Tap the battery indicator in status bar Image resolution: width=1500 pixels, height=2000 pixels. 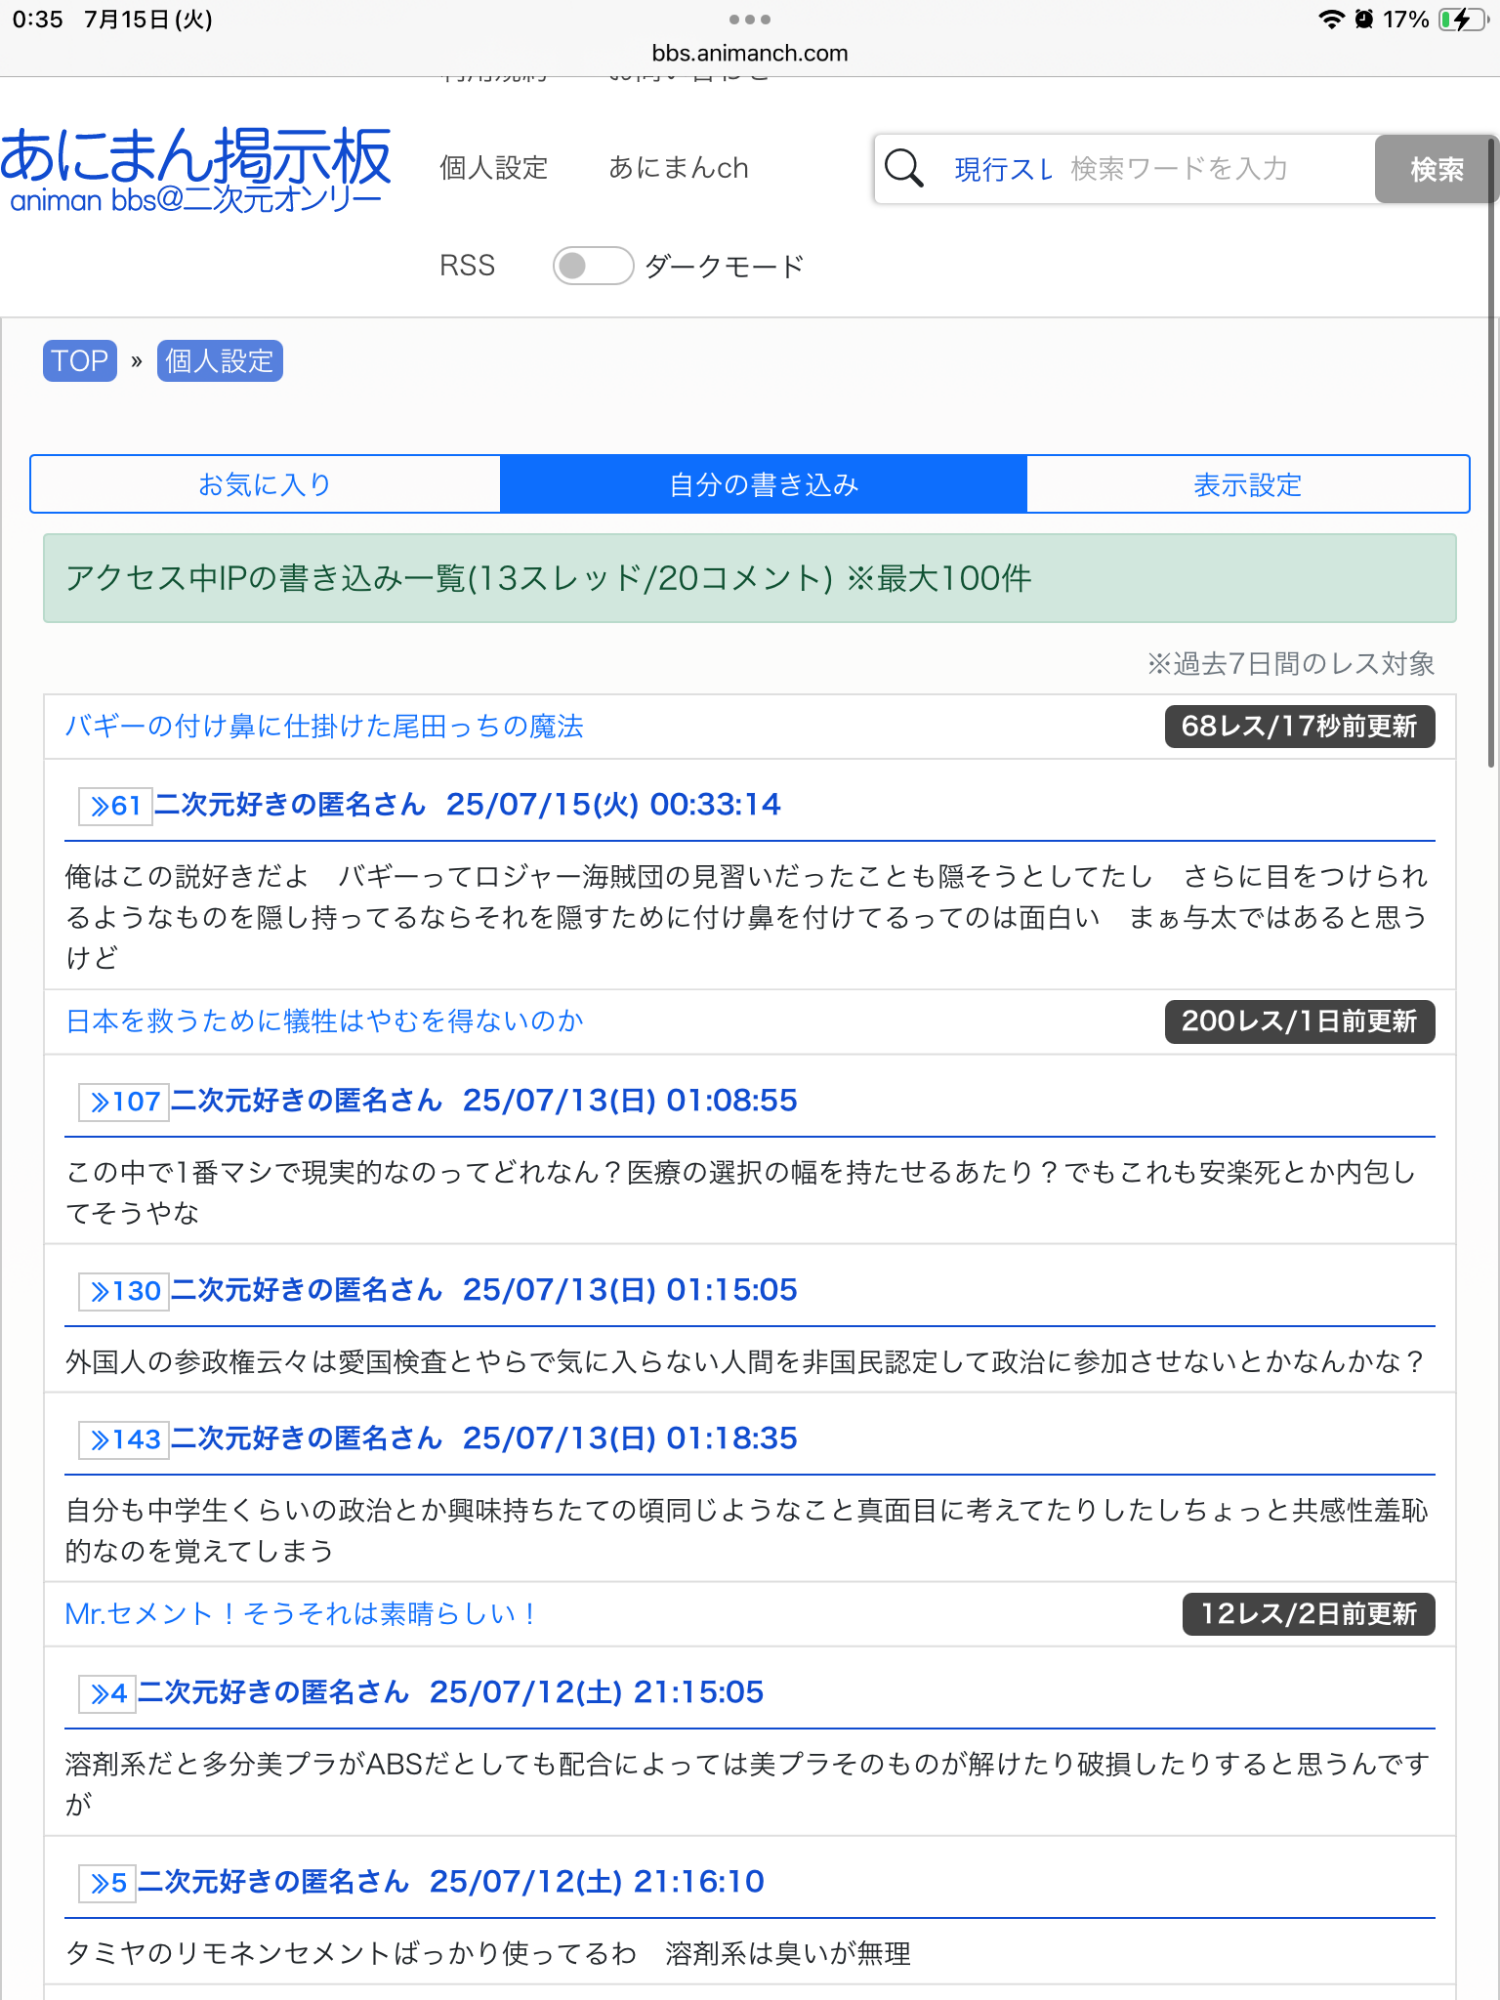1462,20
